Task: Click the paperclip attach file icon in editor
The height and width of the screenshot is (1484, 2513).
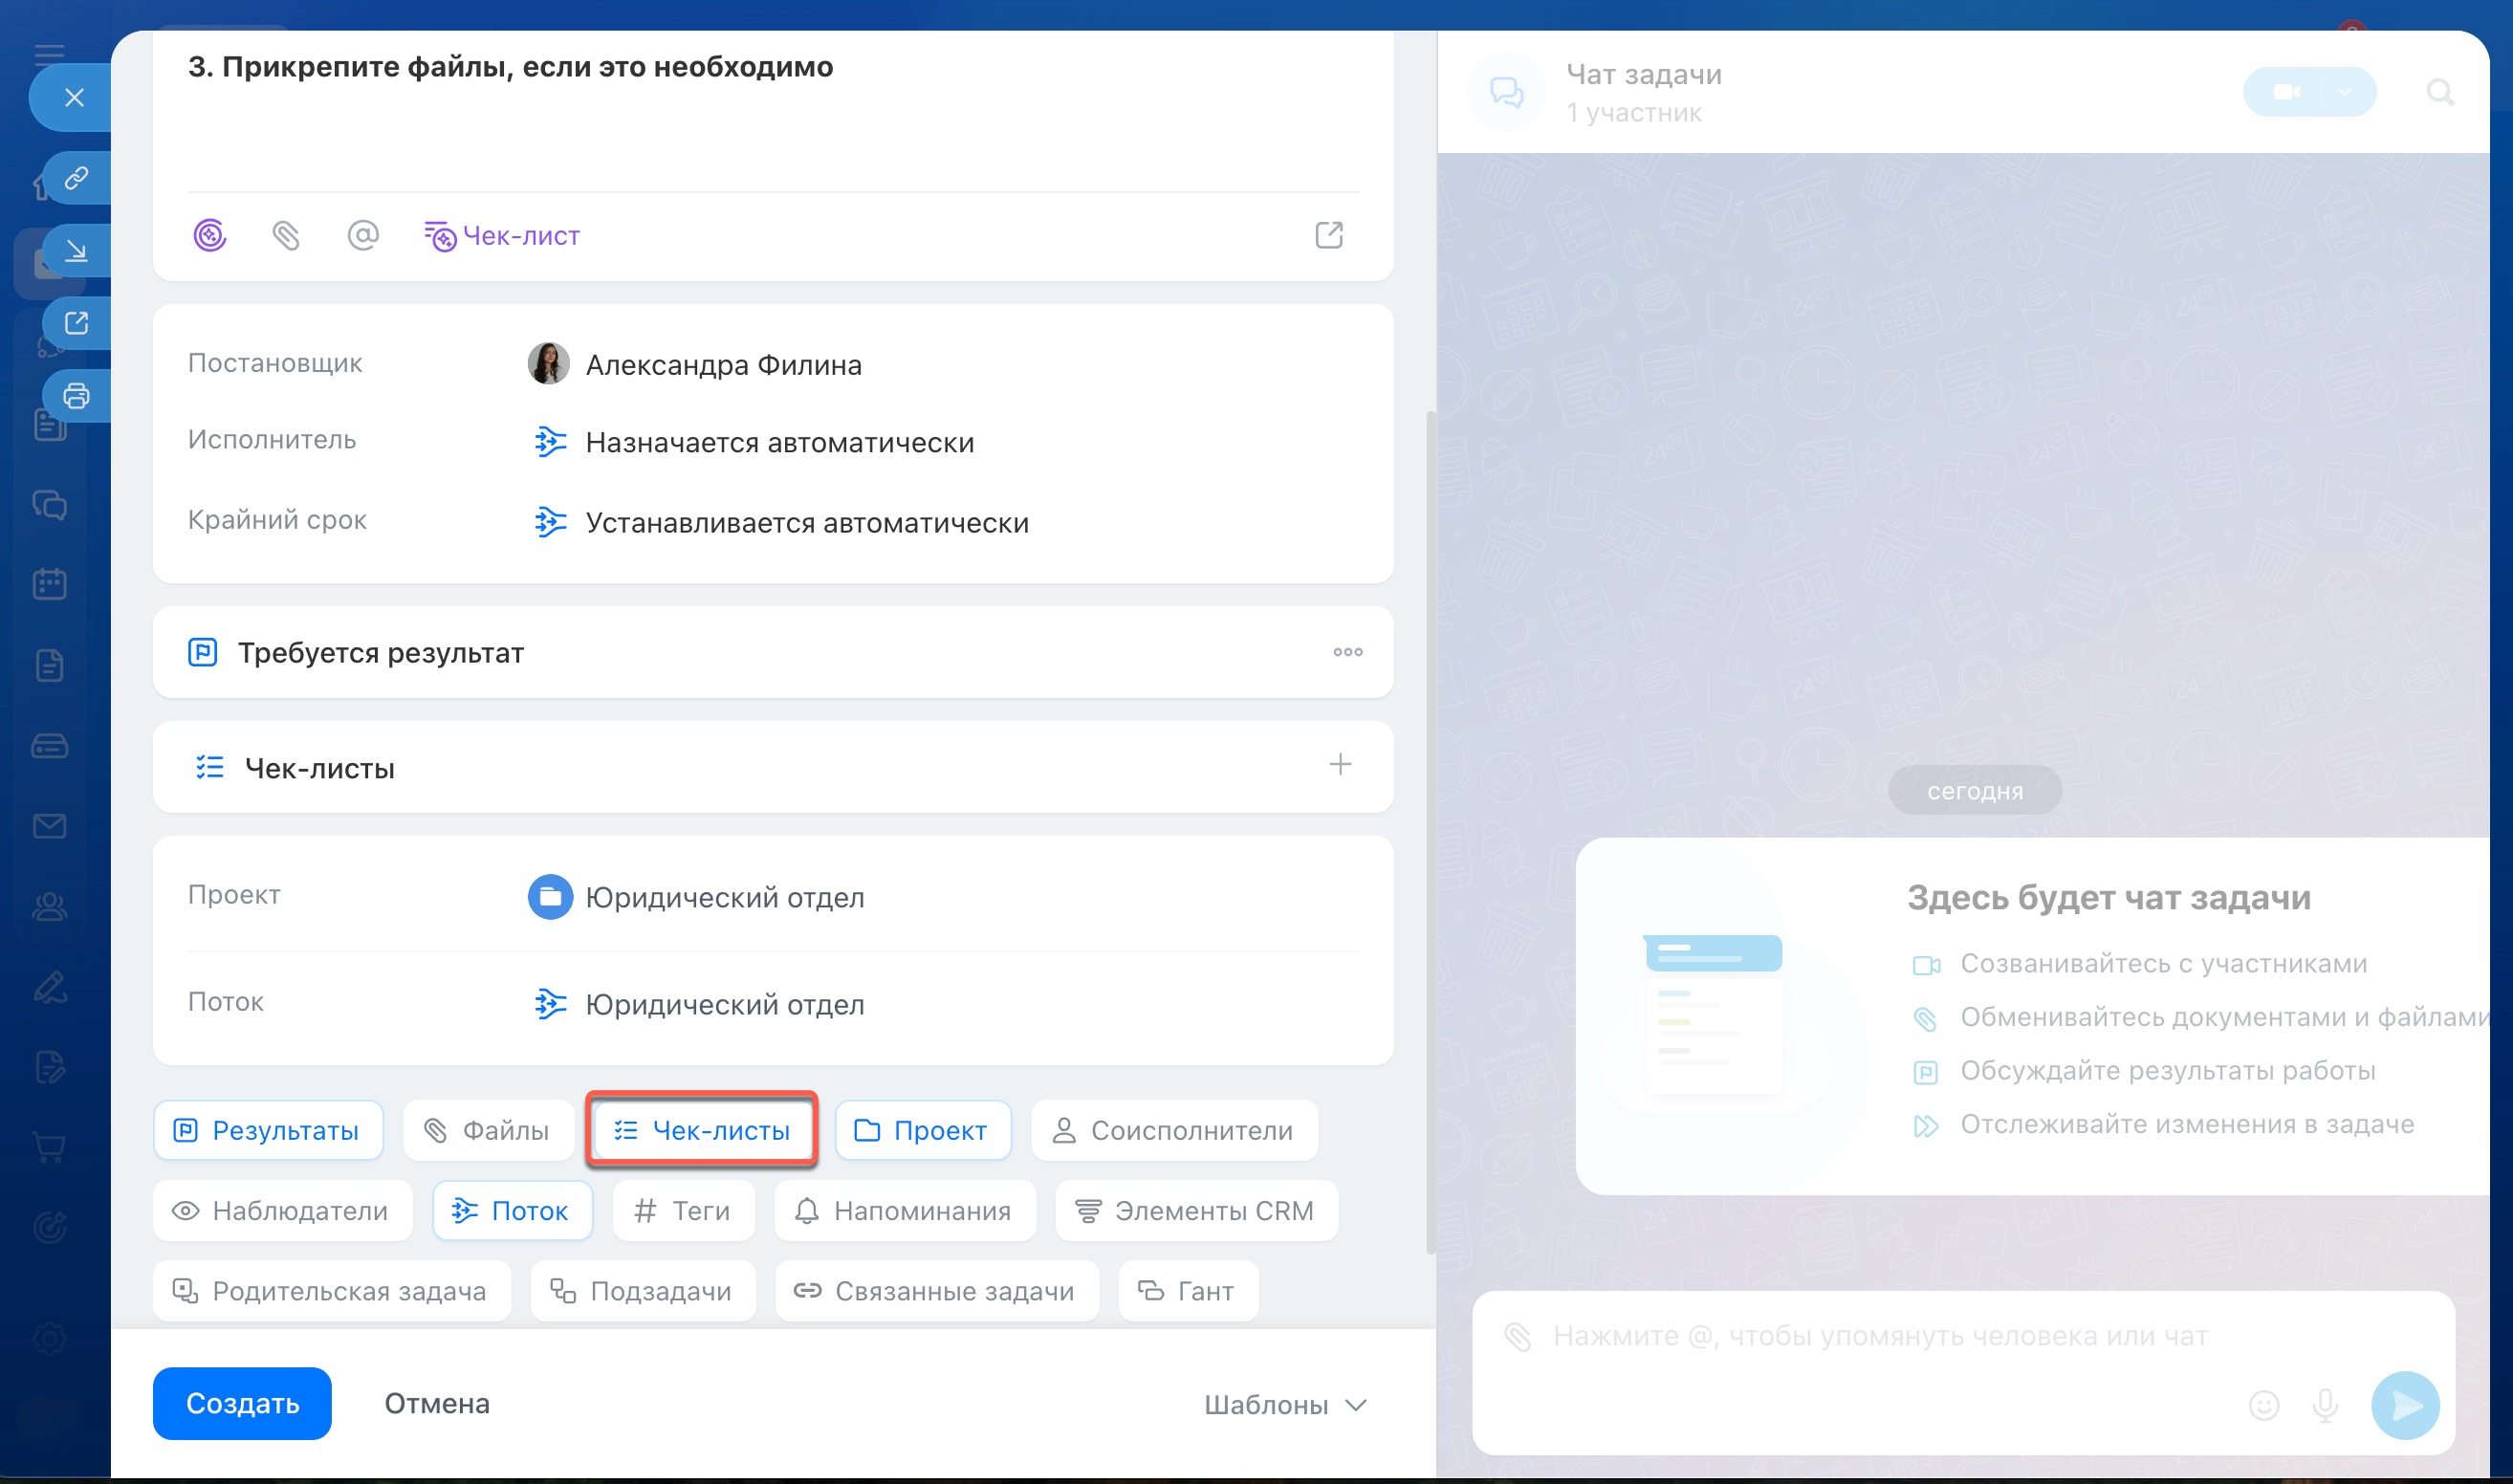Action: click(x=286, y=235)
